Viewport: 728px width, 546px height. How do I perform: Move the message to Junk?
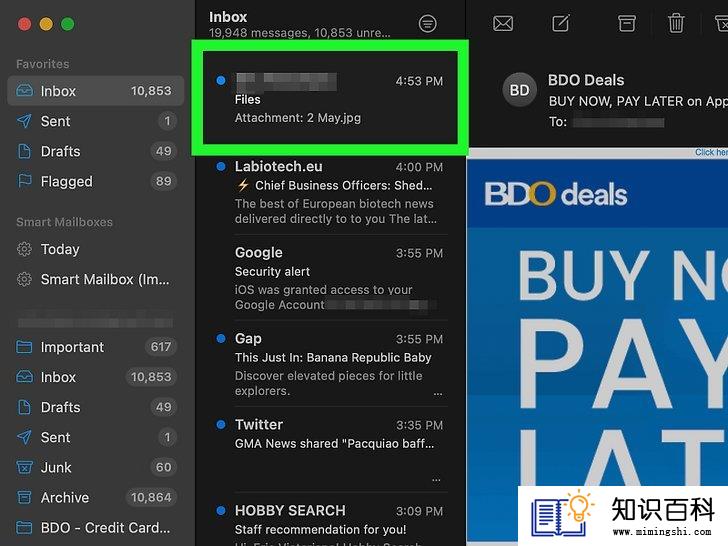pos(722,23)
